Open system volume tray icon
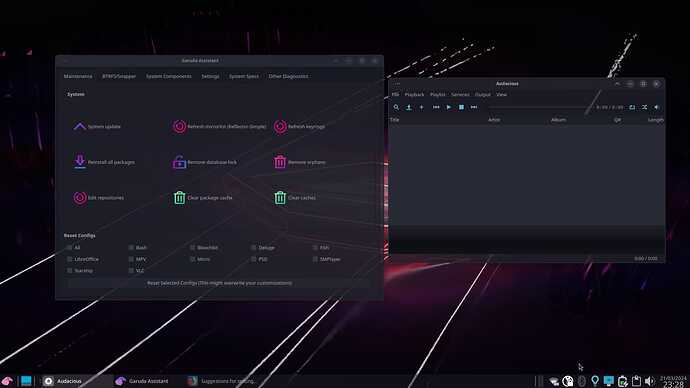The height and width of the screenshot is (388, 690). 650,381
